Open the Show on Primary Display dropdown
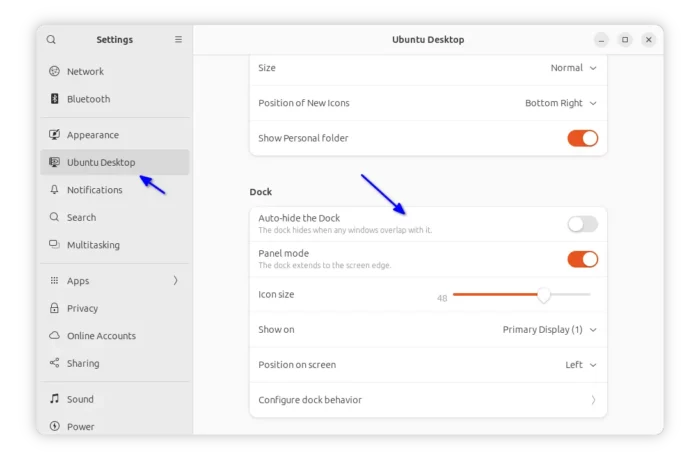The width and height of the screenshot is (700, 464). click(x=550, y=330)
